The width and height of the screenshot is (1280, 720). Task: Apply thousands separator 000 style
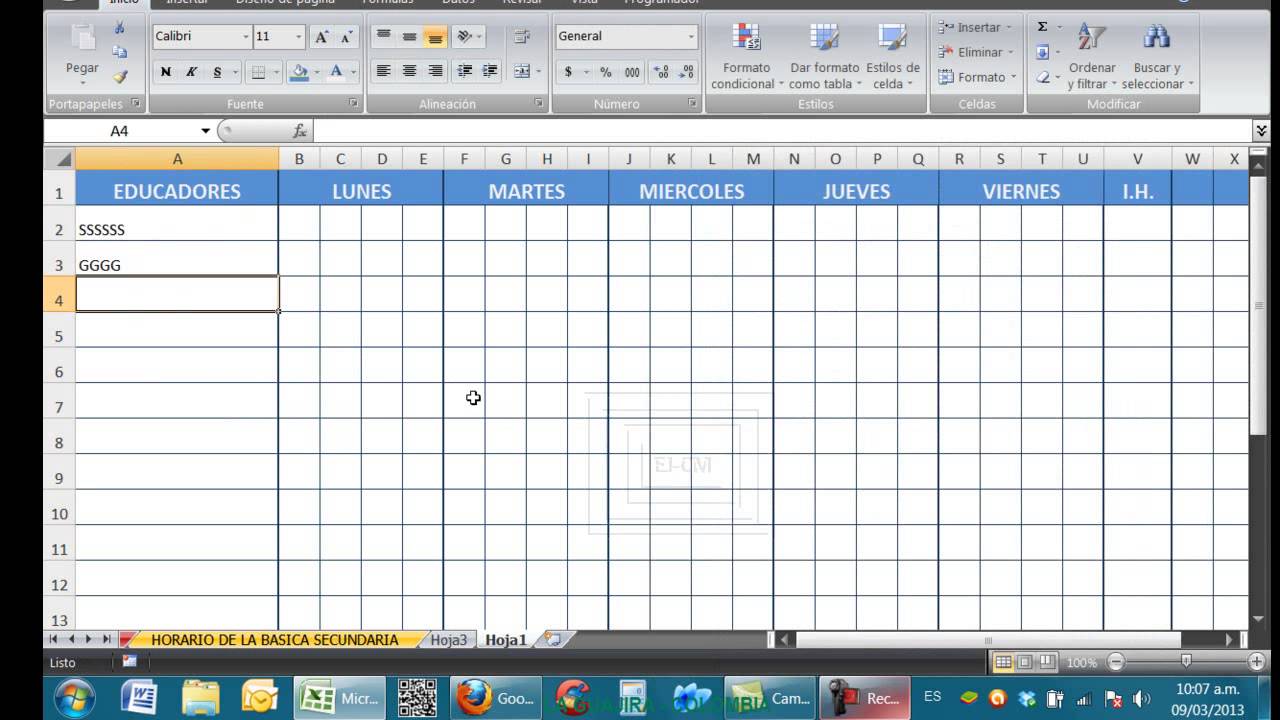pos(632,72)
